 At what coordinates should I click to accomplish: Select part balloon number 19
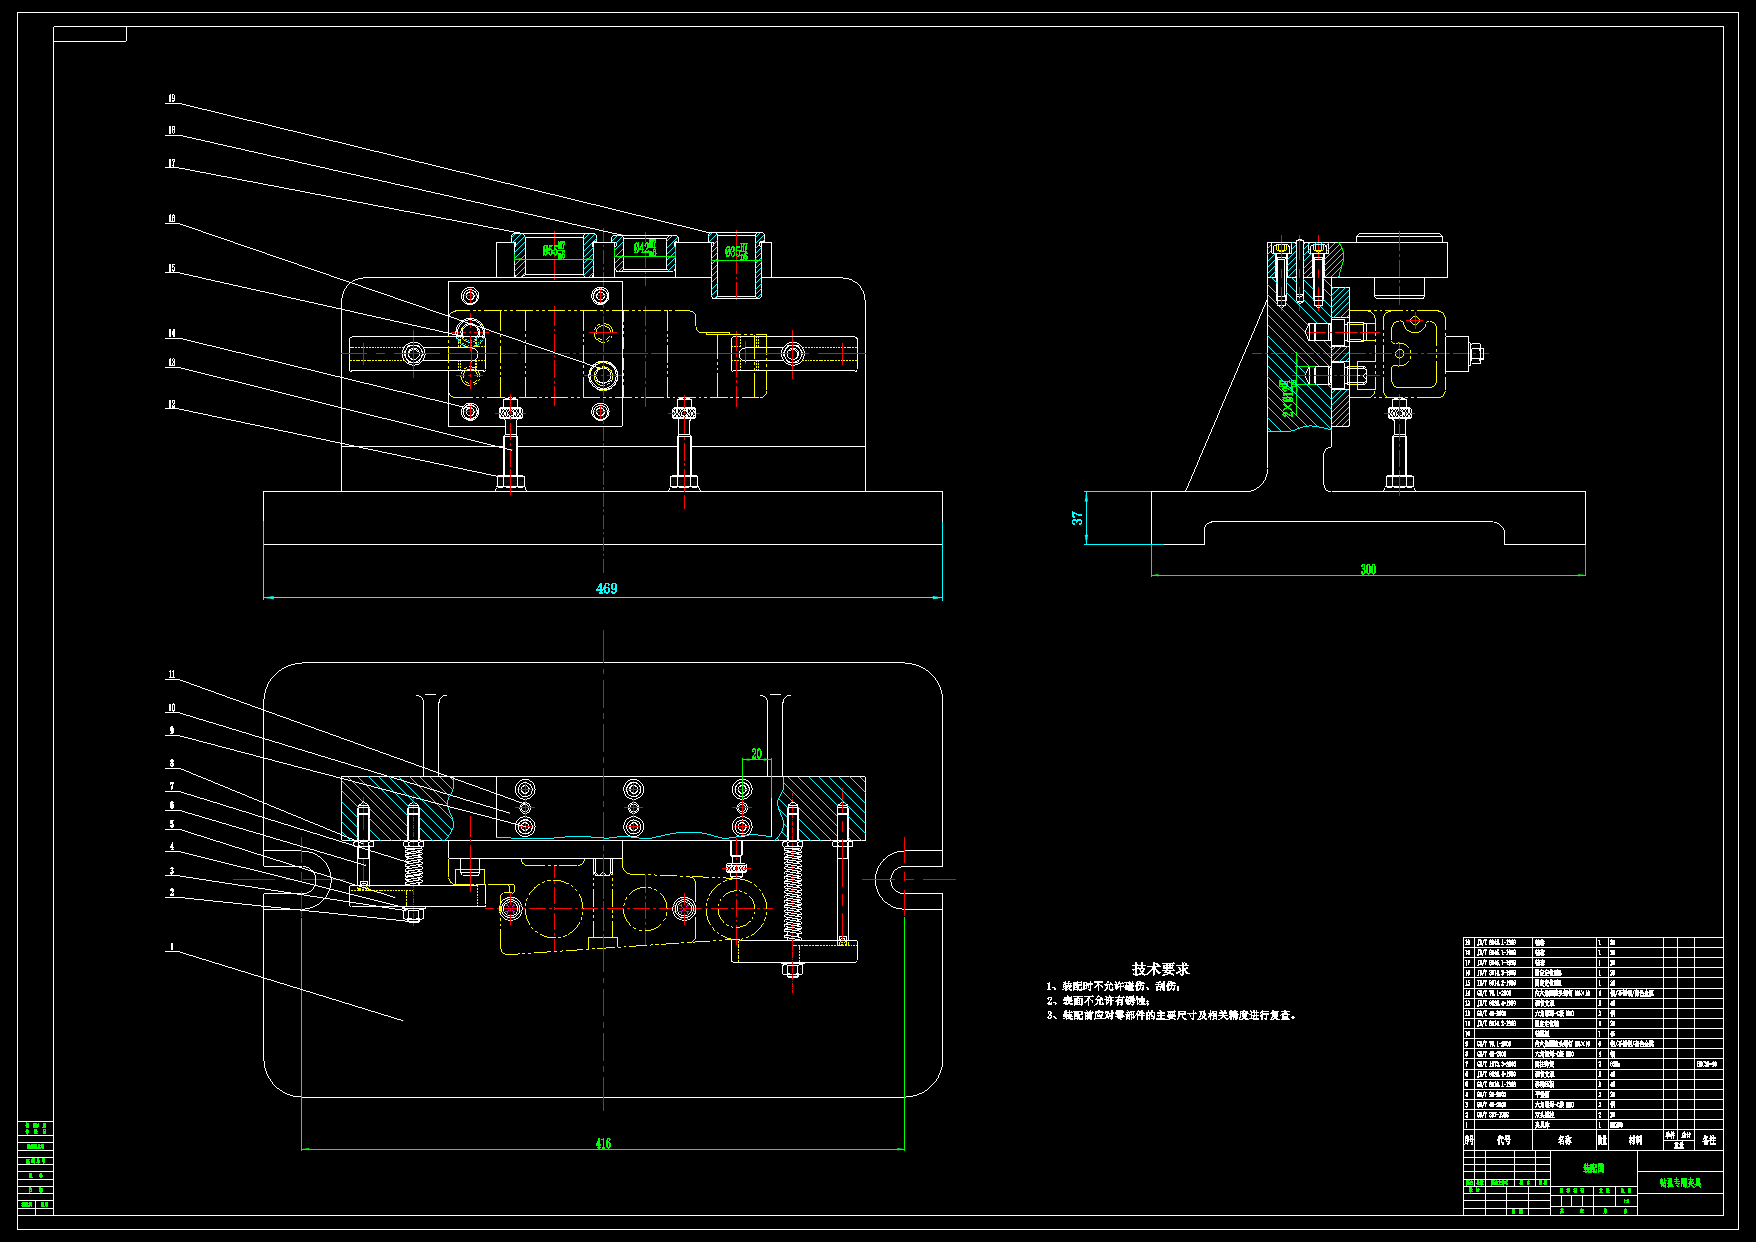pos(172,99)
